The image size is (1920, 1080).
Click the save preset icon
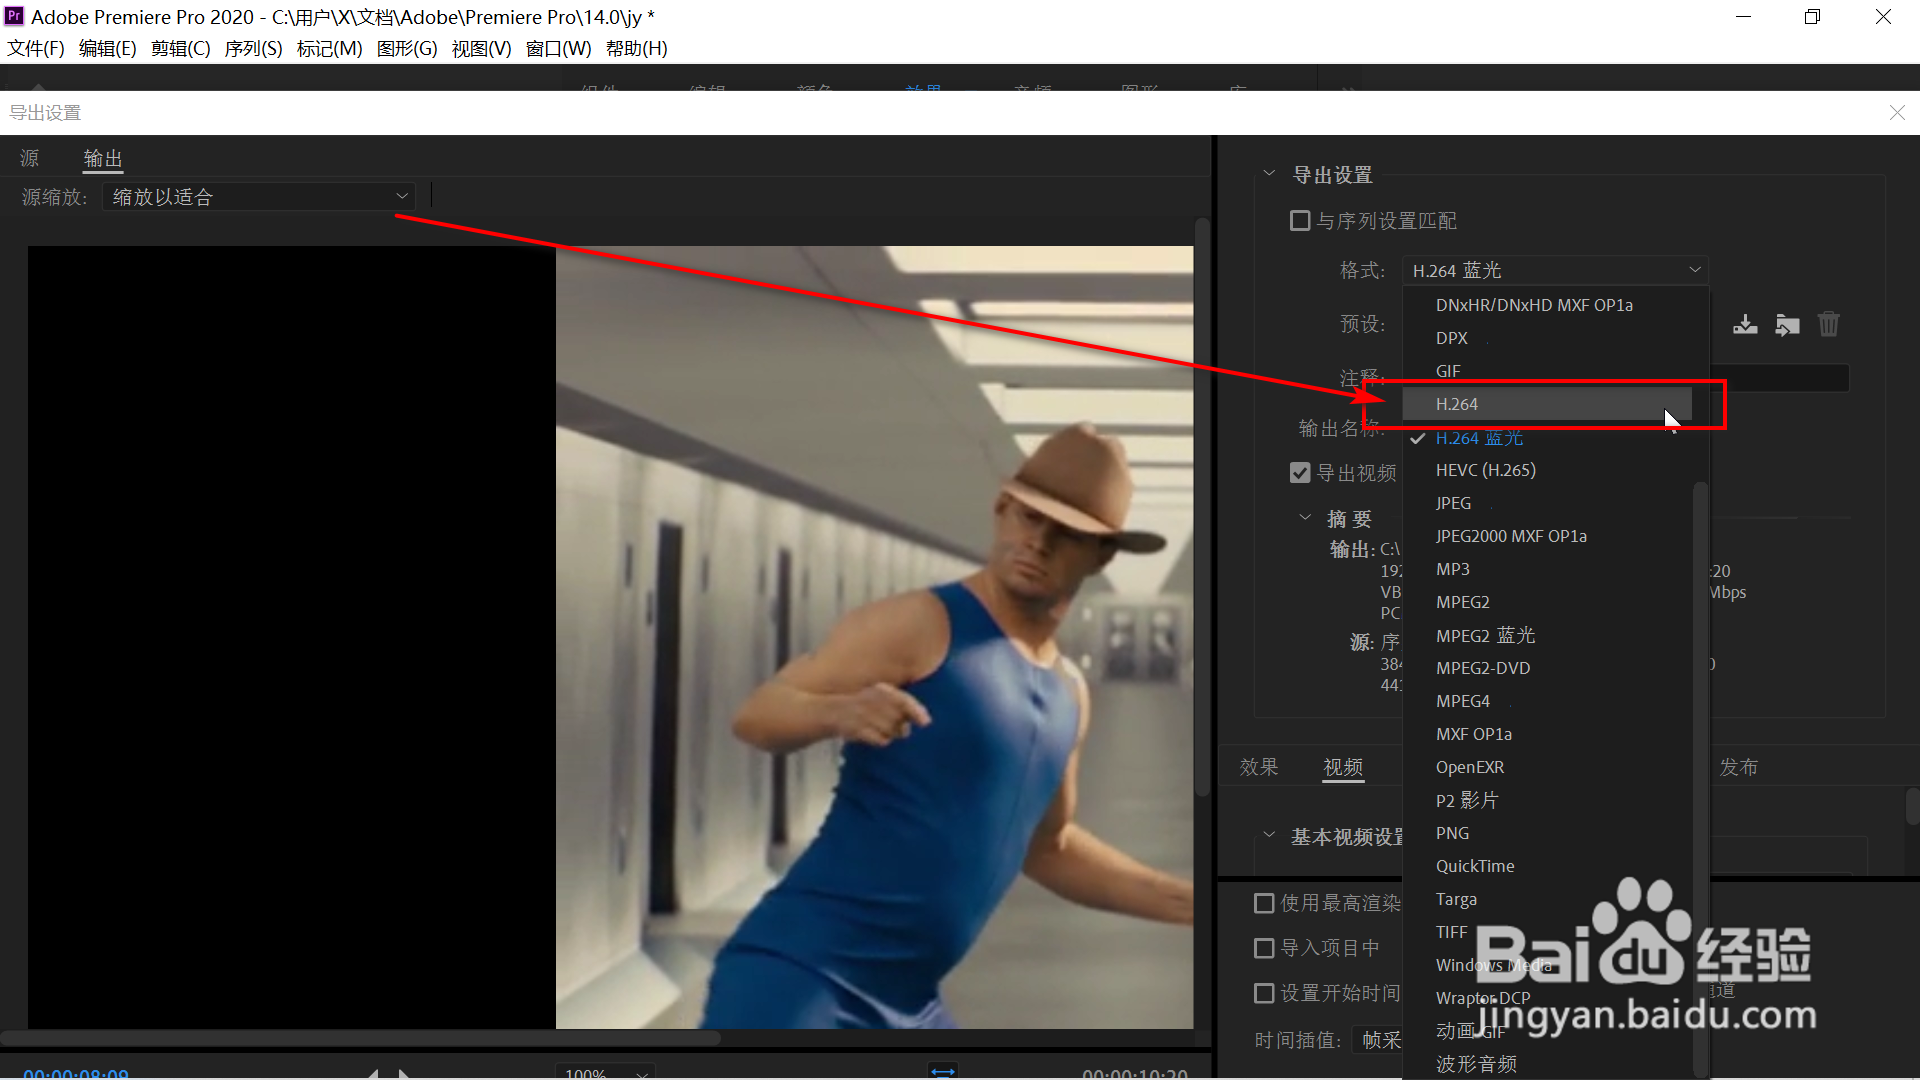pos(1745,324)
